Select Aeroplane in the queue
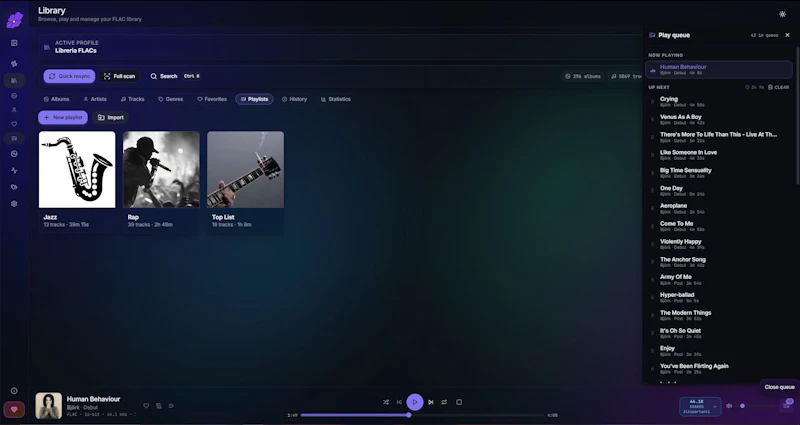The height and width of the screenshot is (425, 800). 718,208
